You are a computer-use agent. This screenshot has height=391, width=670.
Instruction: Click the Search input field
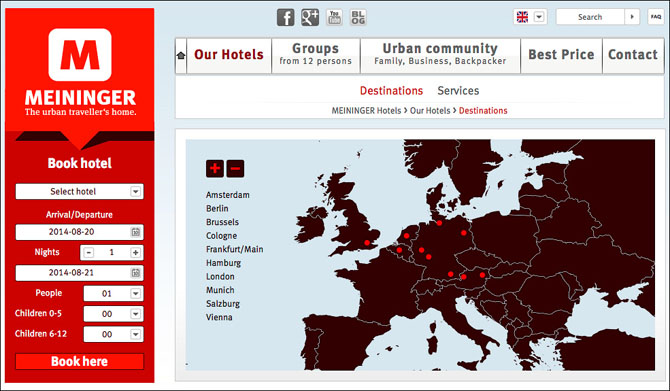click(590, 17)
